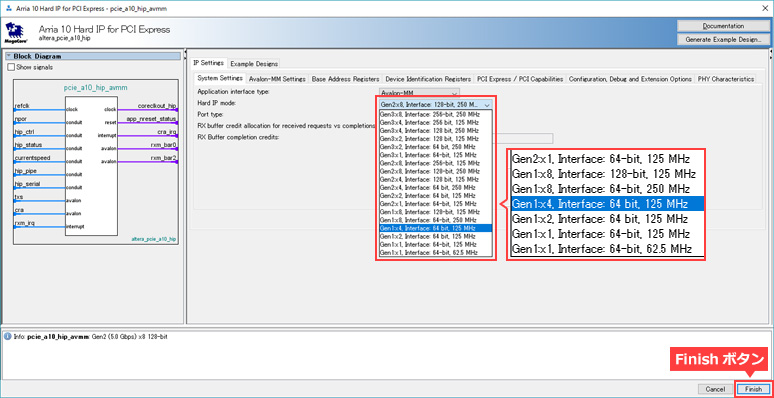Enable the Show signals checkbox
This screenshot has width=774, height=398.
(x=11, y=67)
